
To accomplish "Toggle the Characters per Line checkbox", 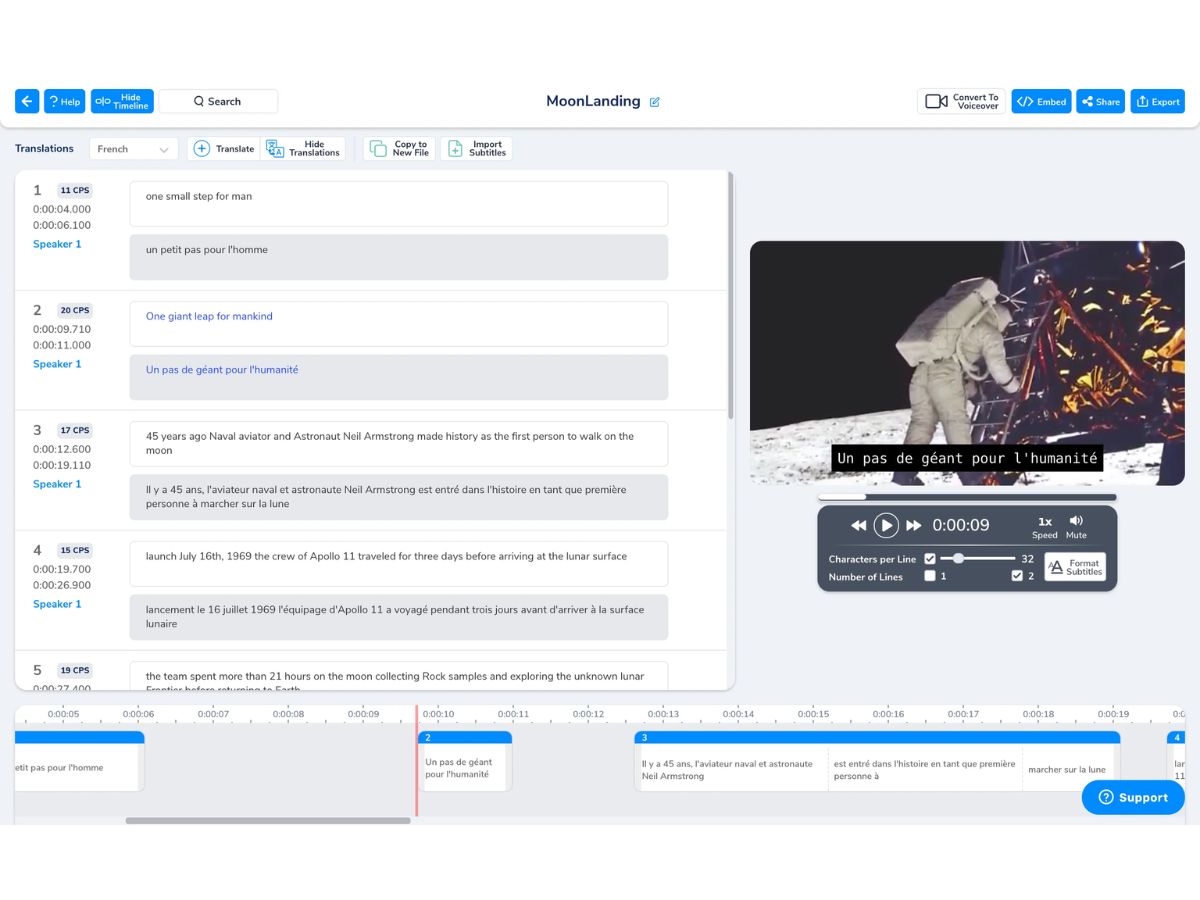I will point(930,559).
